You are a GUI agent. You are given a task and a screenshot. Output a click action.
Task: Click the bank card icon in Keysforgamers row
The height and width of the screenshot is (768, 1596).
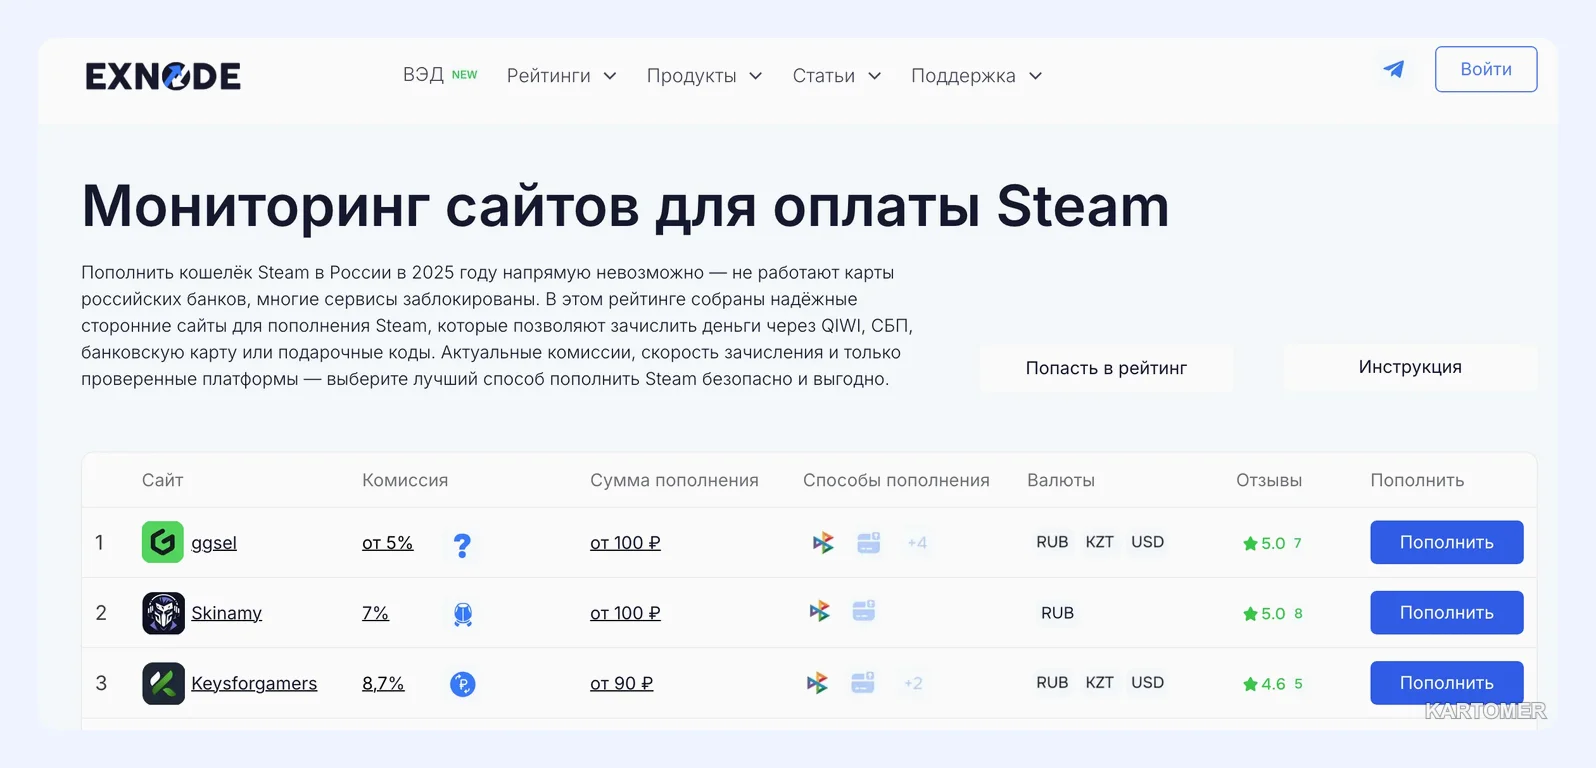[863, 683]
